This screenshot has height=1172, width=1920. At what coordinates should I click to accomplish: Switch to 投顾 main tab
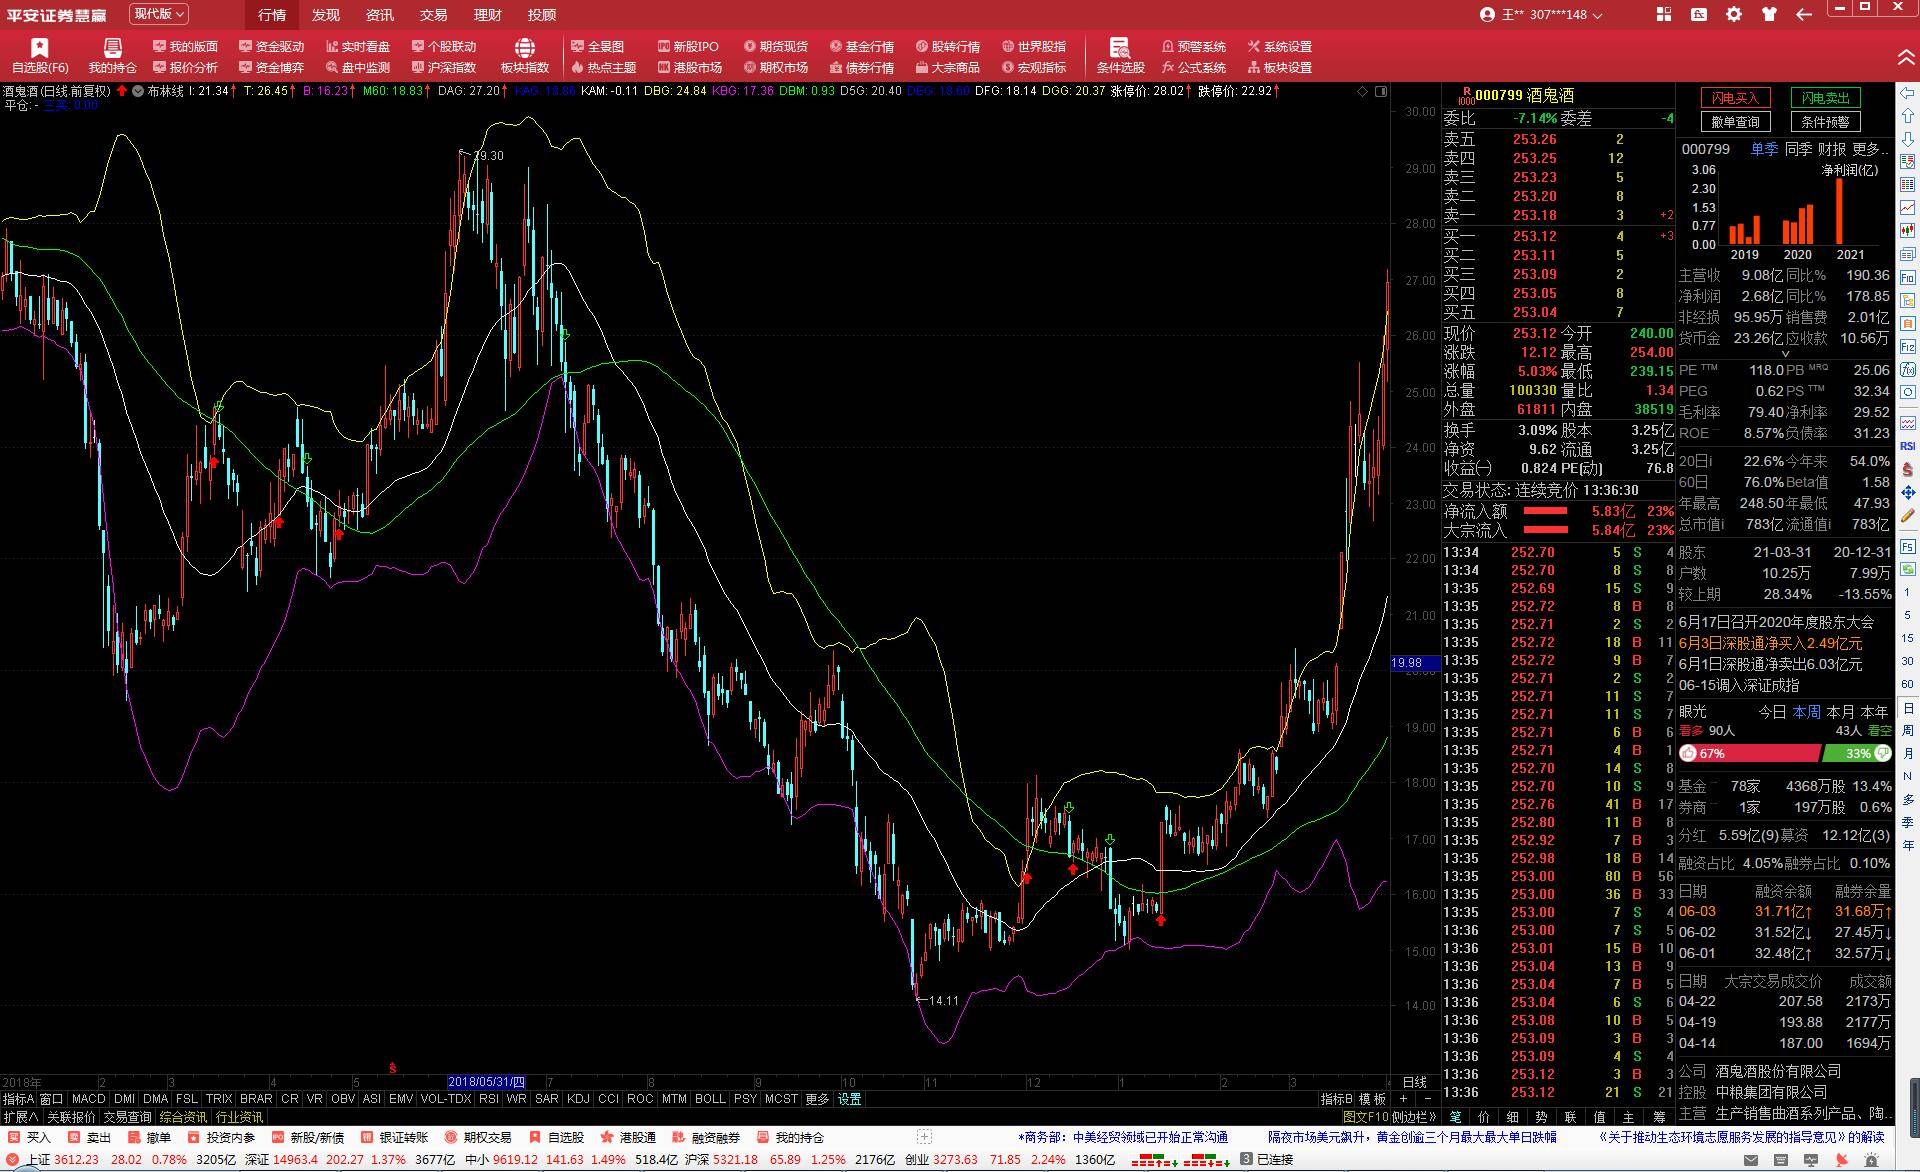click(x=541, y=15)
